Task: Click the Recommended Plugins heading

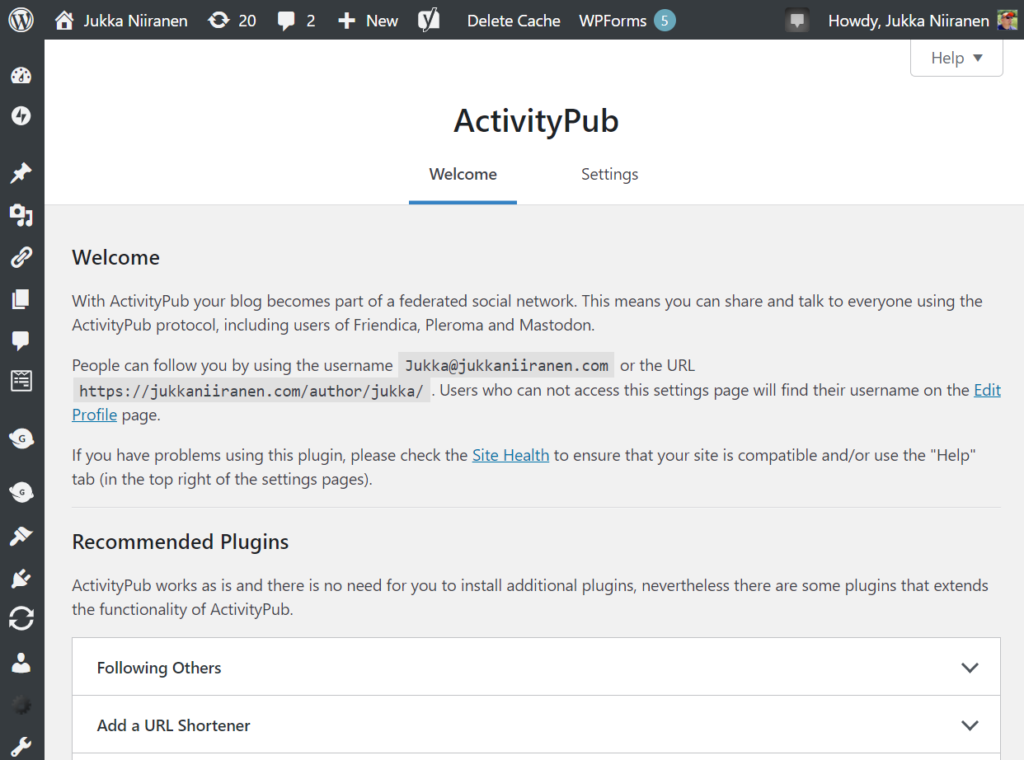Action: (180, 542)
